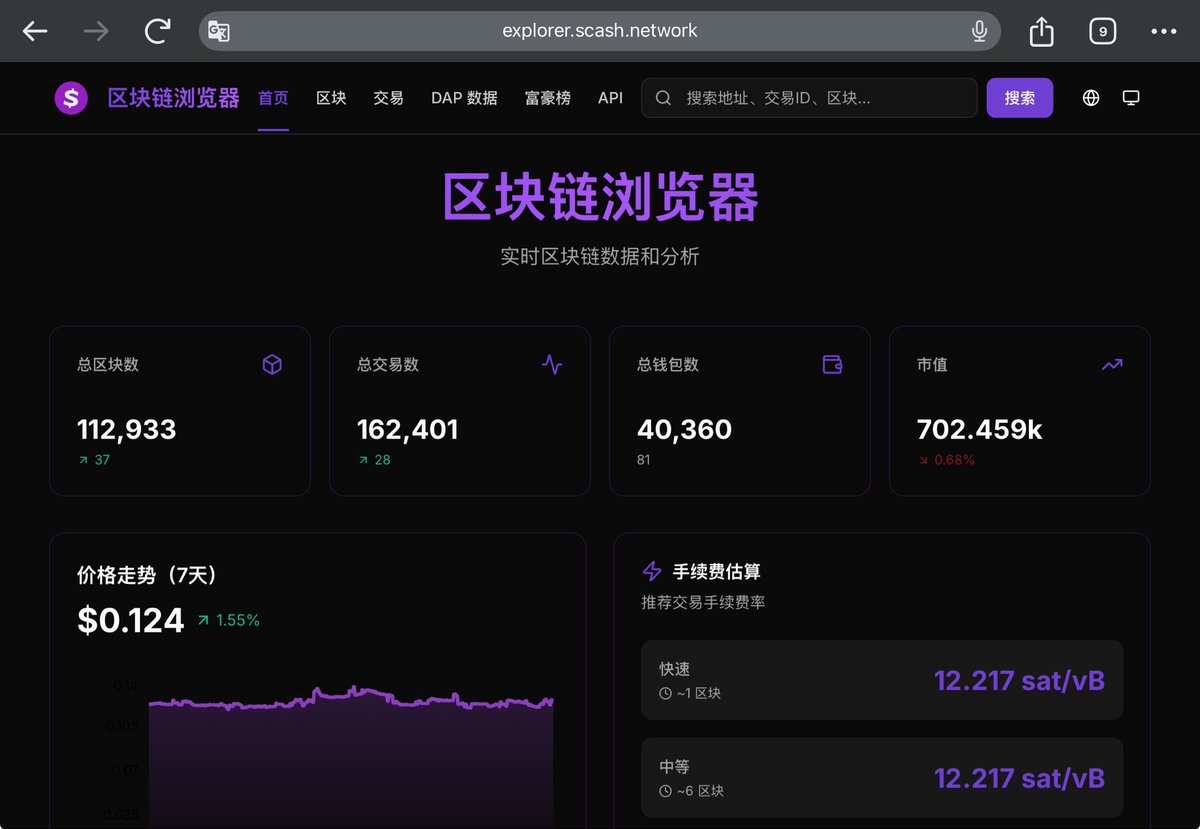The height and width of the screenshot is (829, 1200).
Task: Click the translate icon in the address bar
Action: (219, 32)
